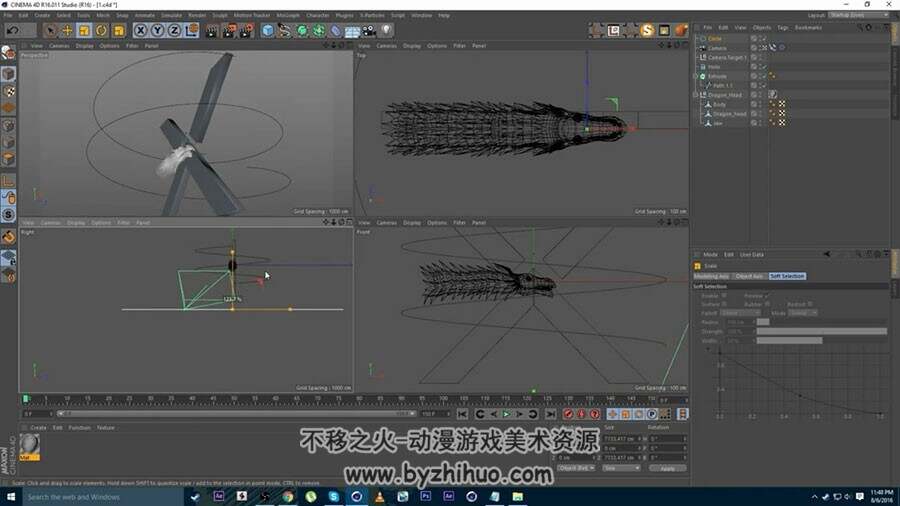
Task: Open the floor environment objects icon
Action: pos(352,30)
